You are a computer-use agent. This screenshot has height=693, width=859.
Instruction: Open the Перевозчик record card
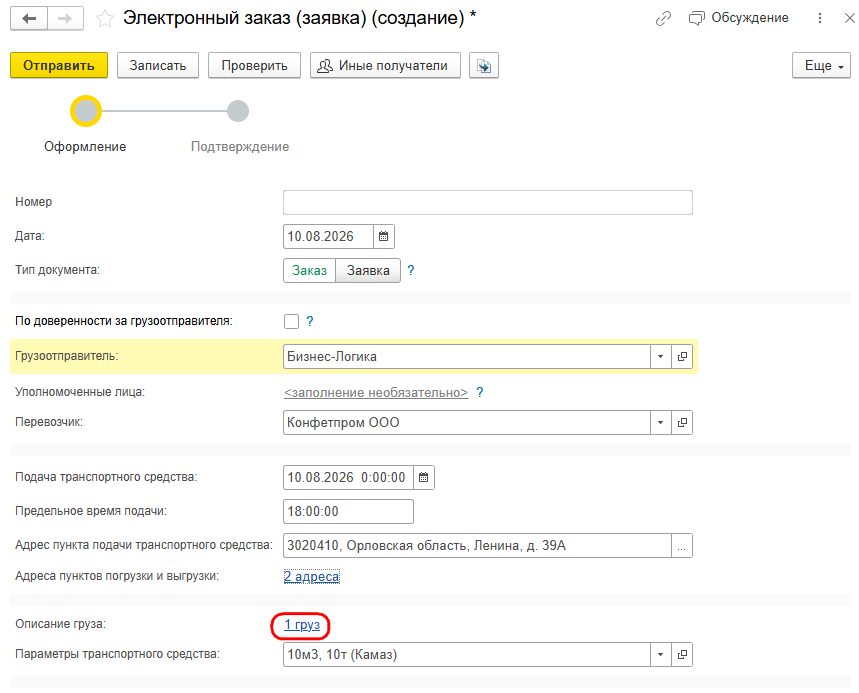pos(682,422)
